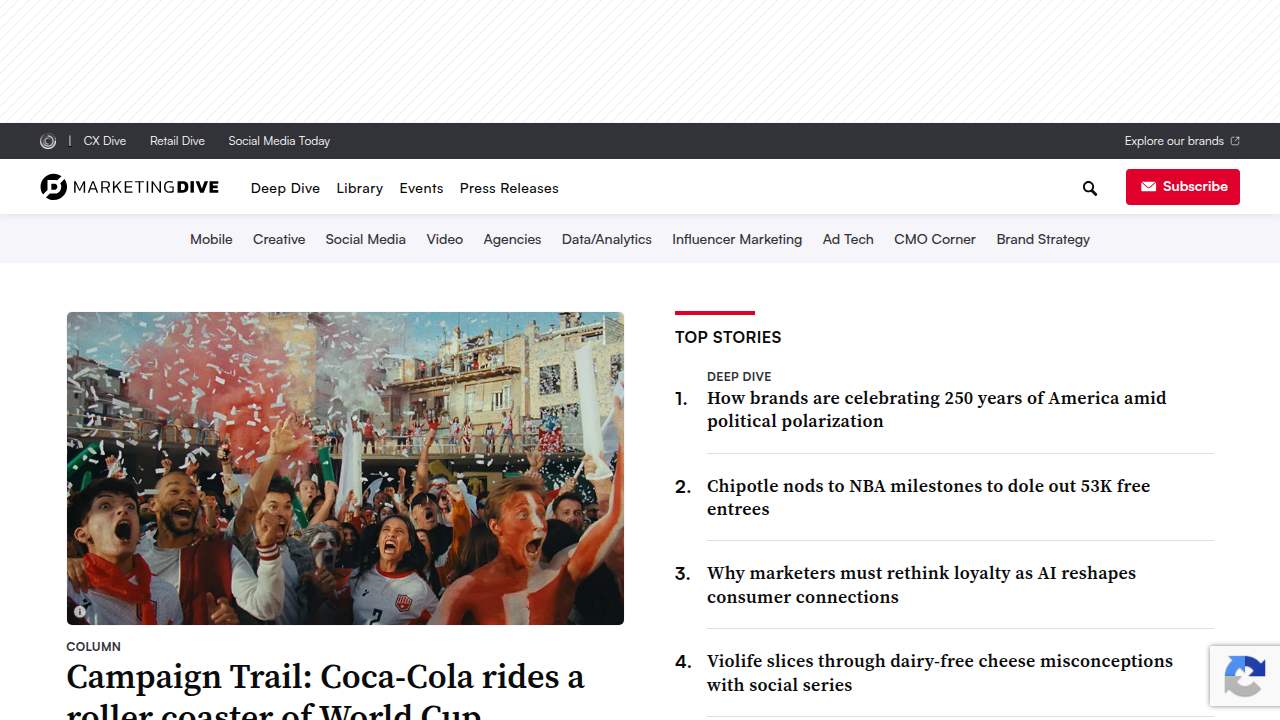The image size is (1280, 720).
Task: Select the Influencer Marketing topic
Action: click(737, 239)
